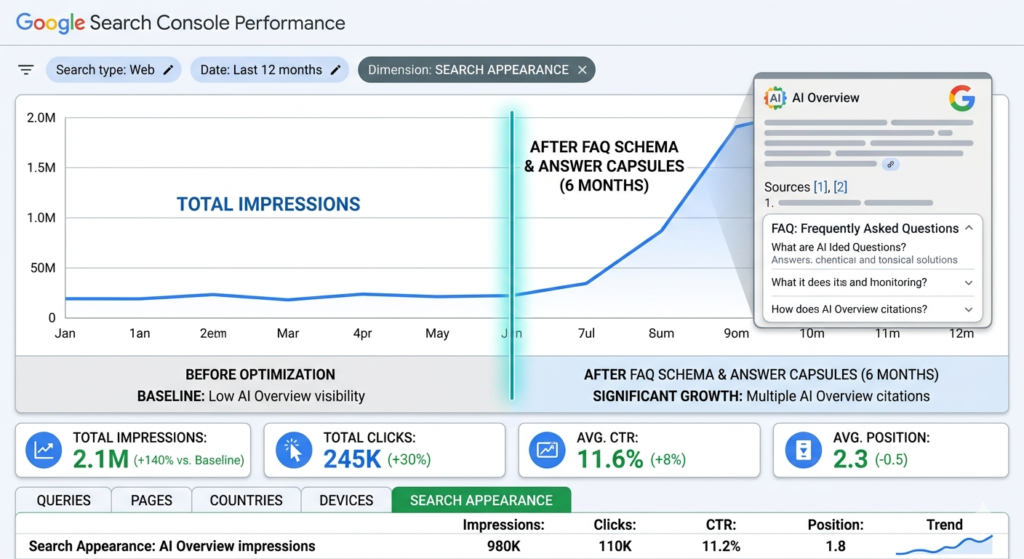
Task: Click 'SIGNIFICANT GROWTH: Multiple AI Overview citations' text
Action: click(761, 396)
